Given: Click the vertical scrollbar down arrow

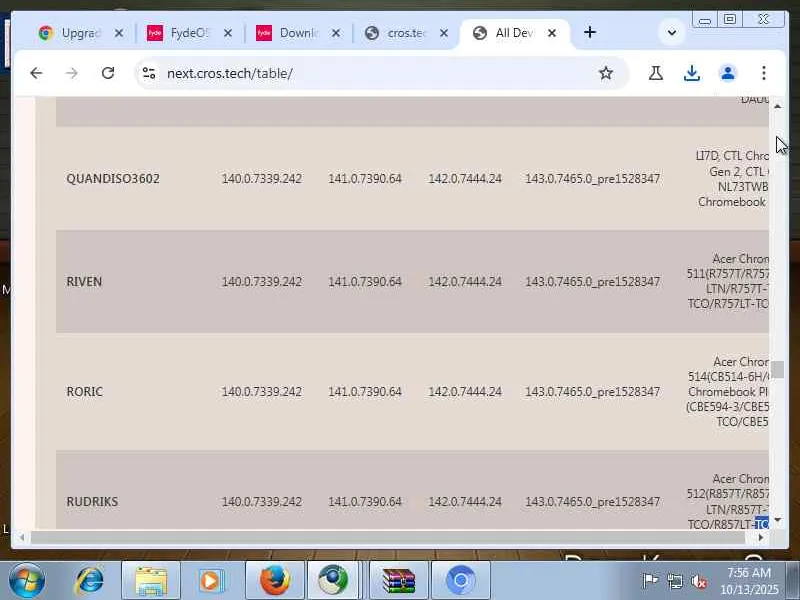Looking at the screenshot, I should tap(778, 520).
